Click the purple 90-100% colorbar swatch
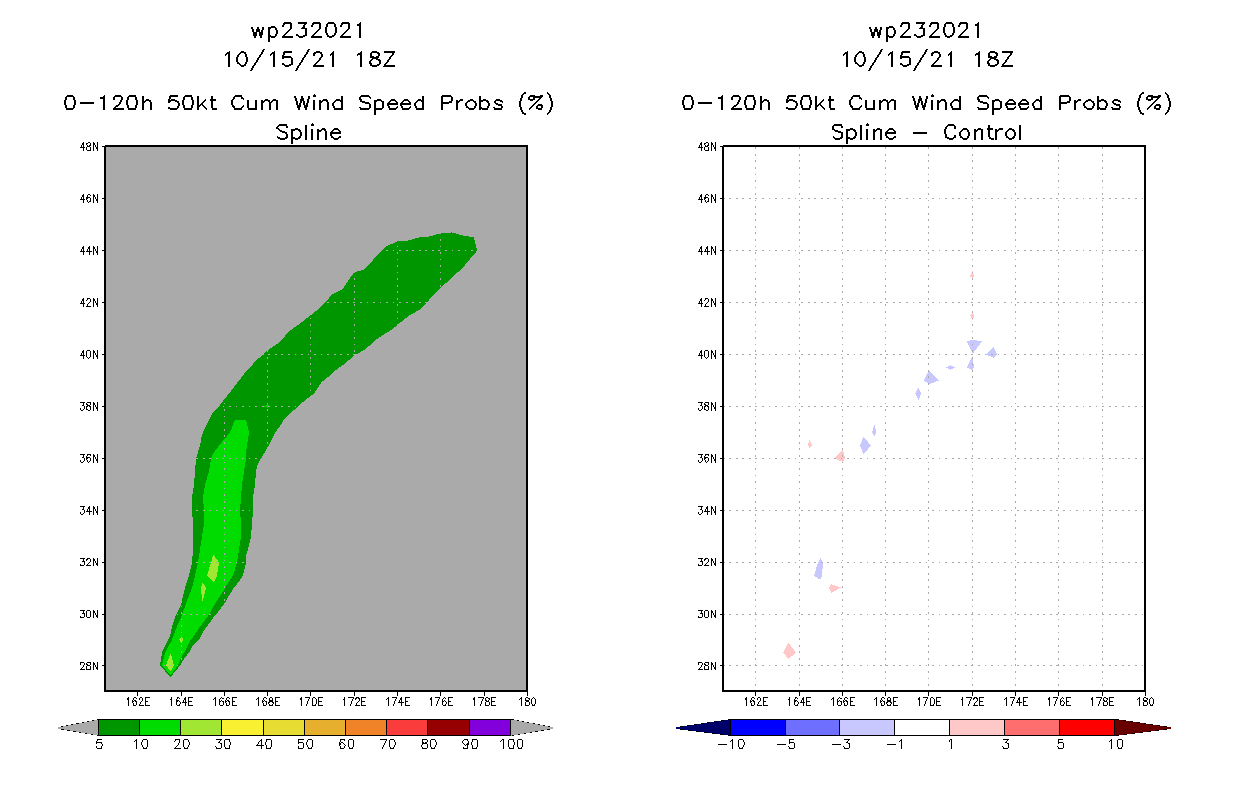 click(490, 727)
